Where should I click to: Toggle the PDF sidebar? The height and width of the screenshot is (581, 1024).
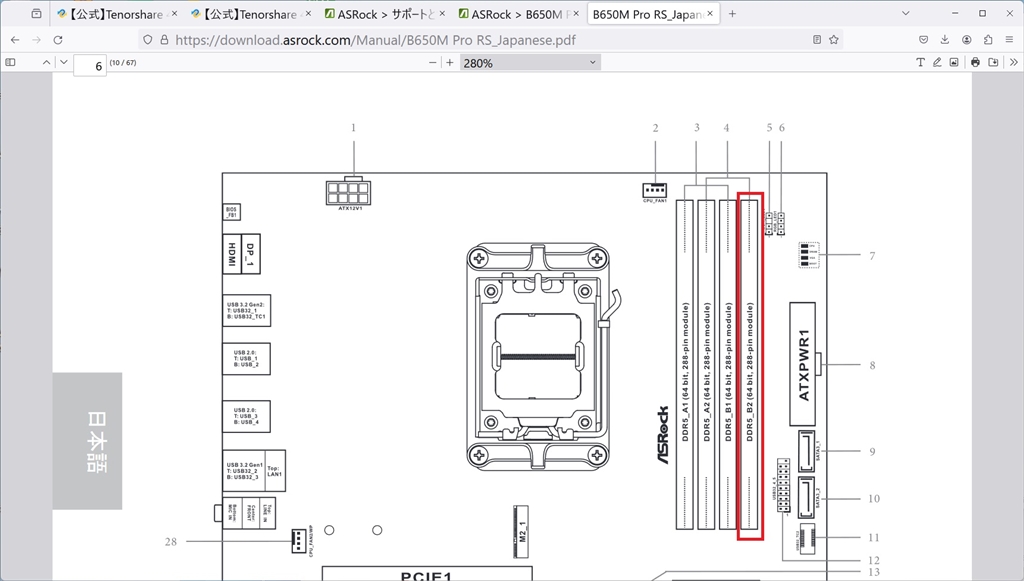pyautogui.click(x=10, y=63)
